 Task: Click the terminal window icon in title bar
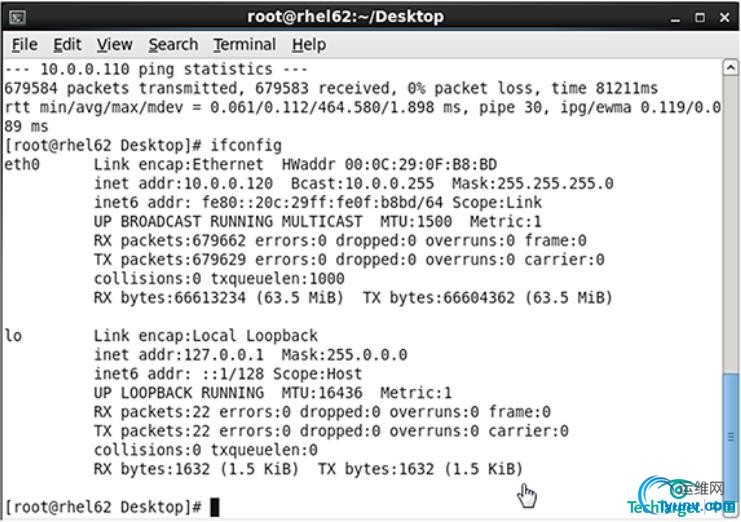click(17, 17)
